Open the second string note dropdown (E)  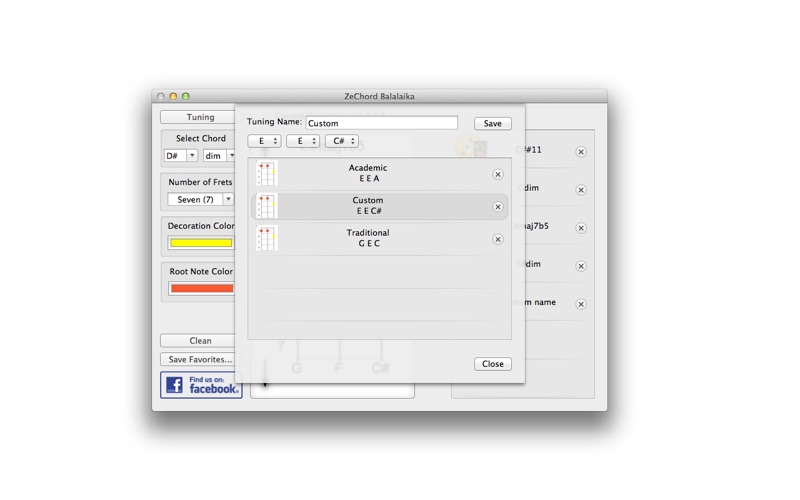303,141
